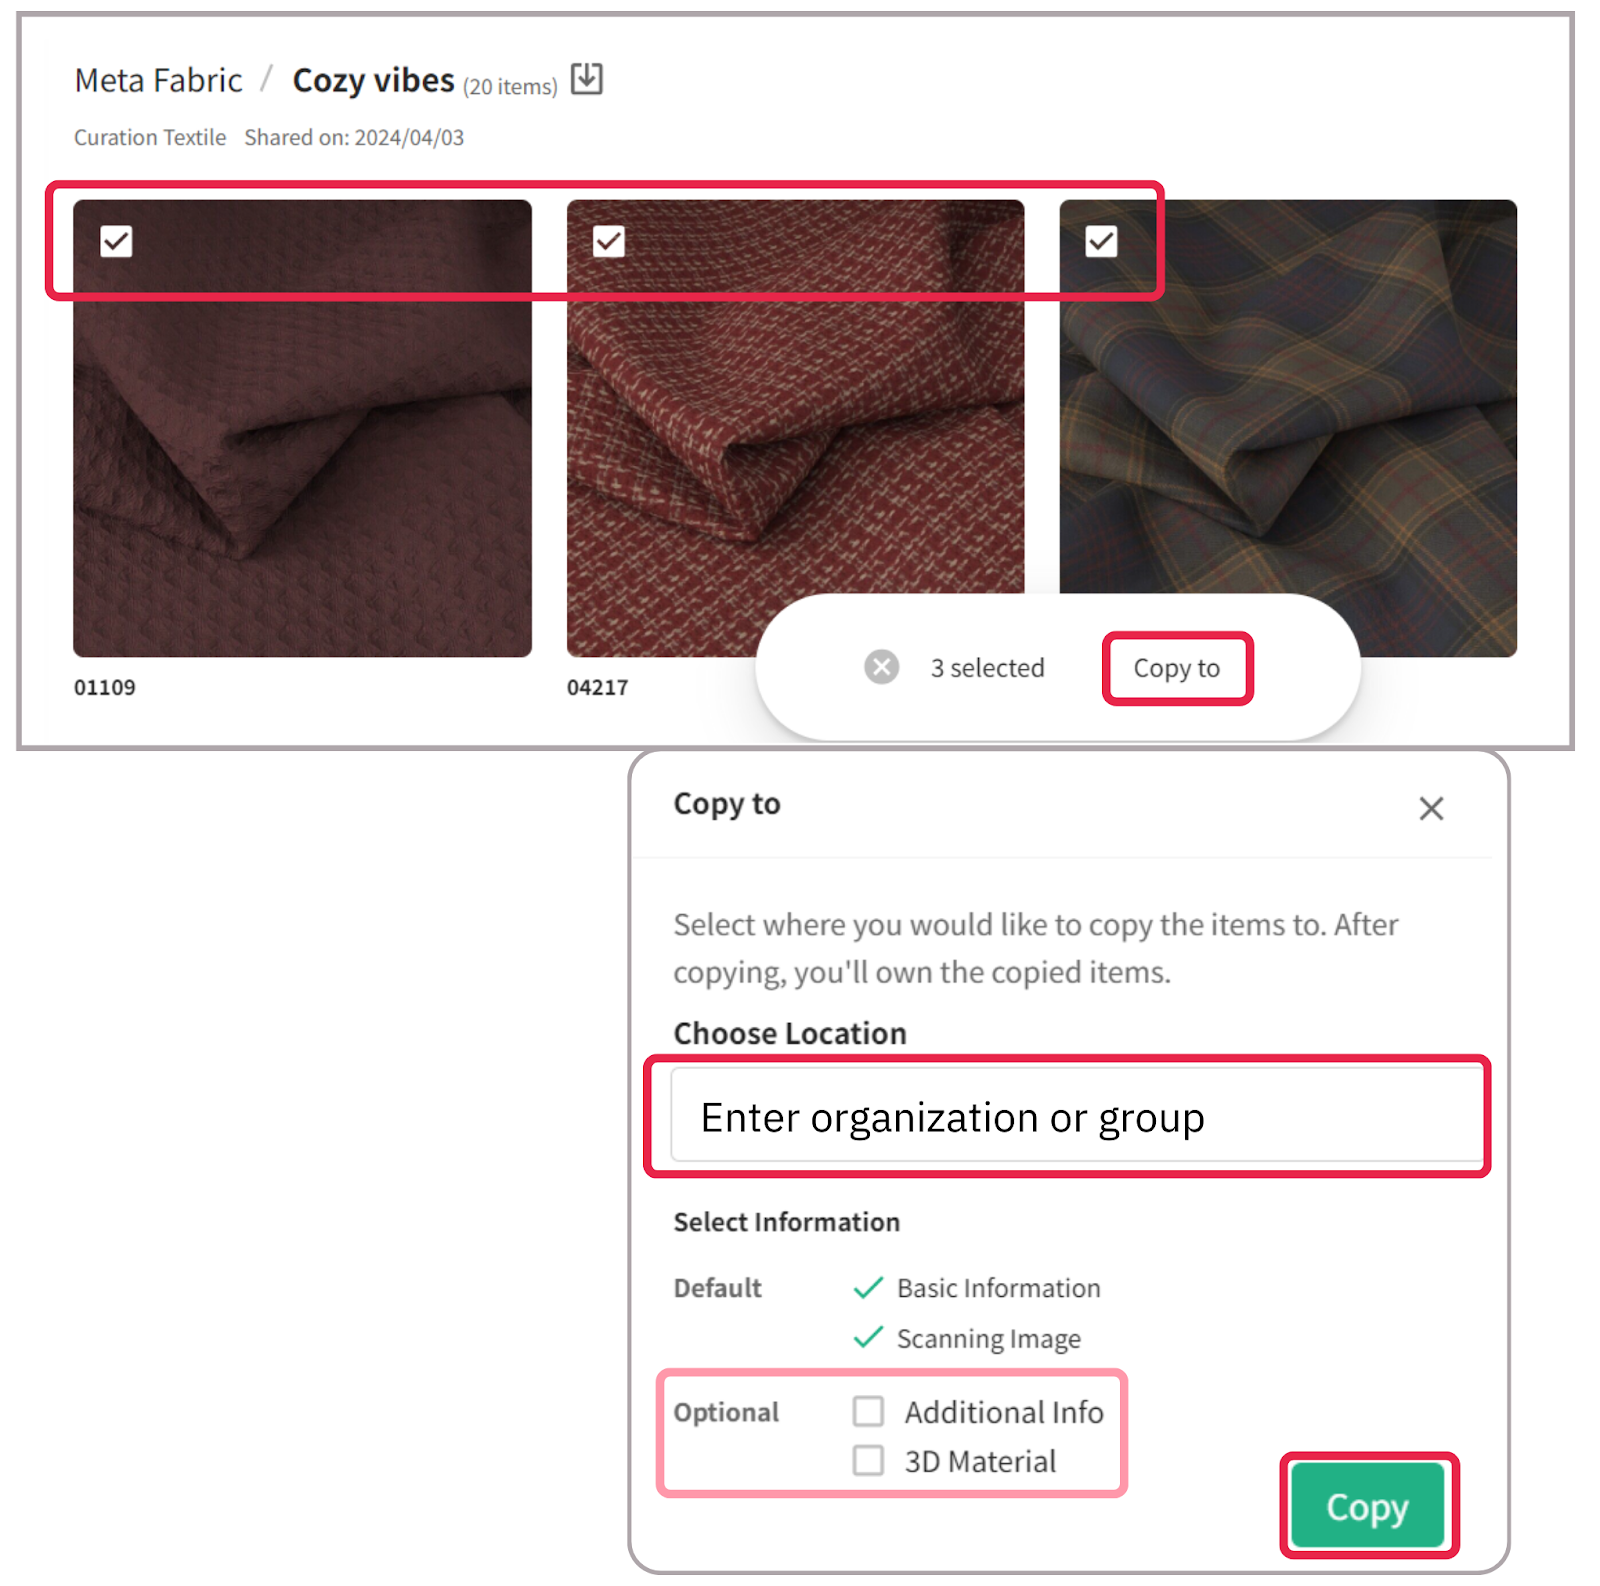Uncheck the 01109 fabric checkbox

(116, 241)
